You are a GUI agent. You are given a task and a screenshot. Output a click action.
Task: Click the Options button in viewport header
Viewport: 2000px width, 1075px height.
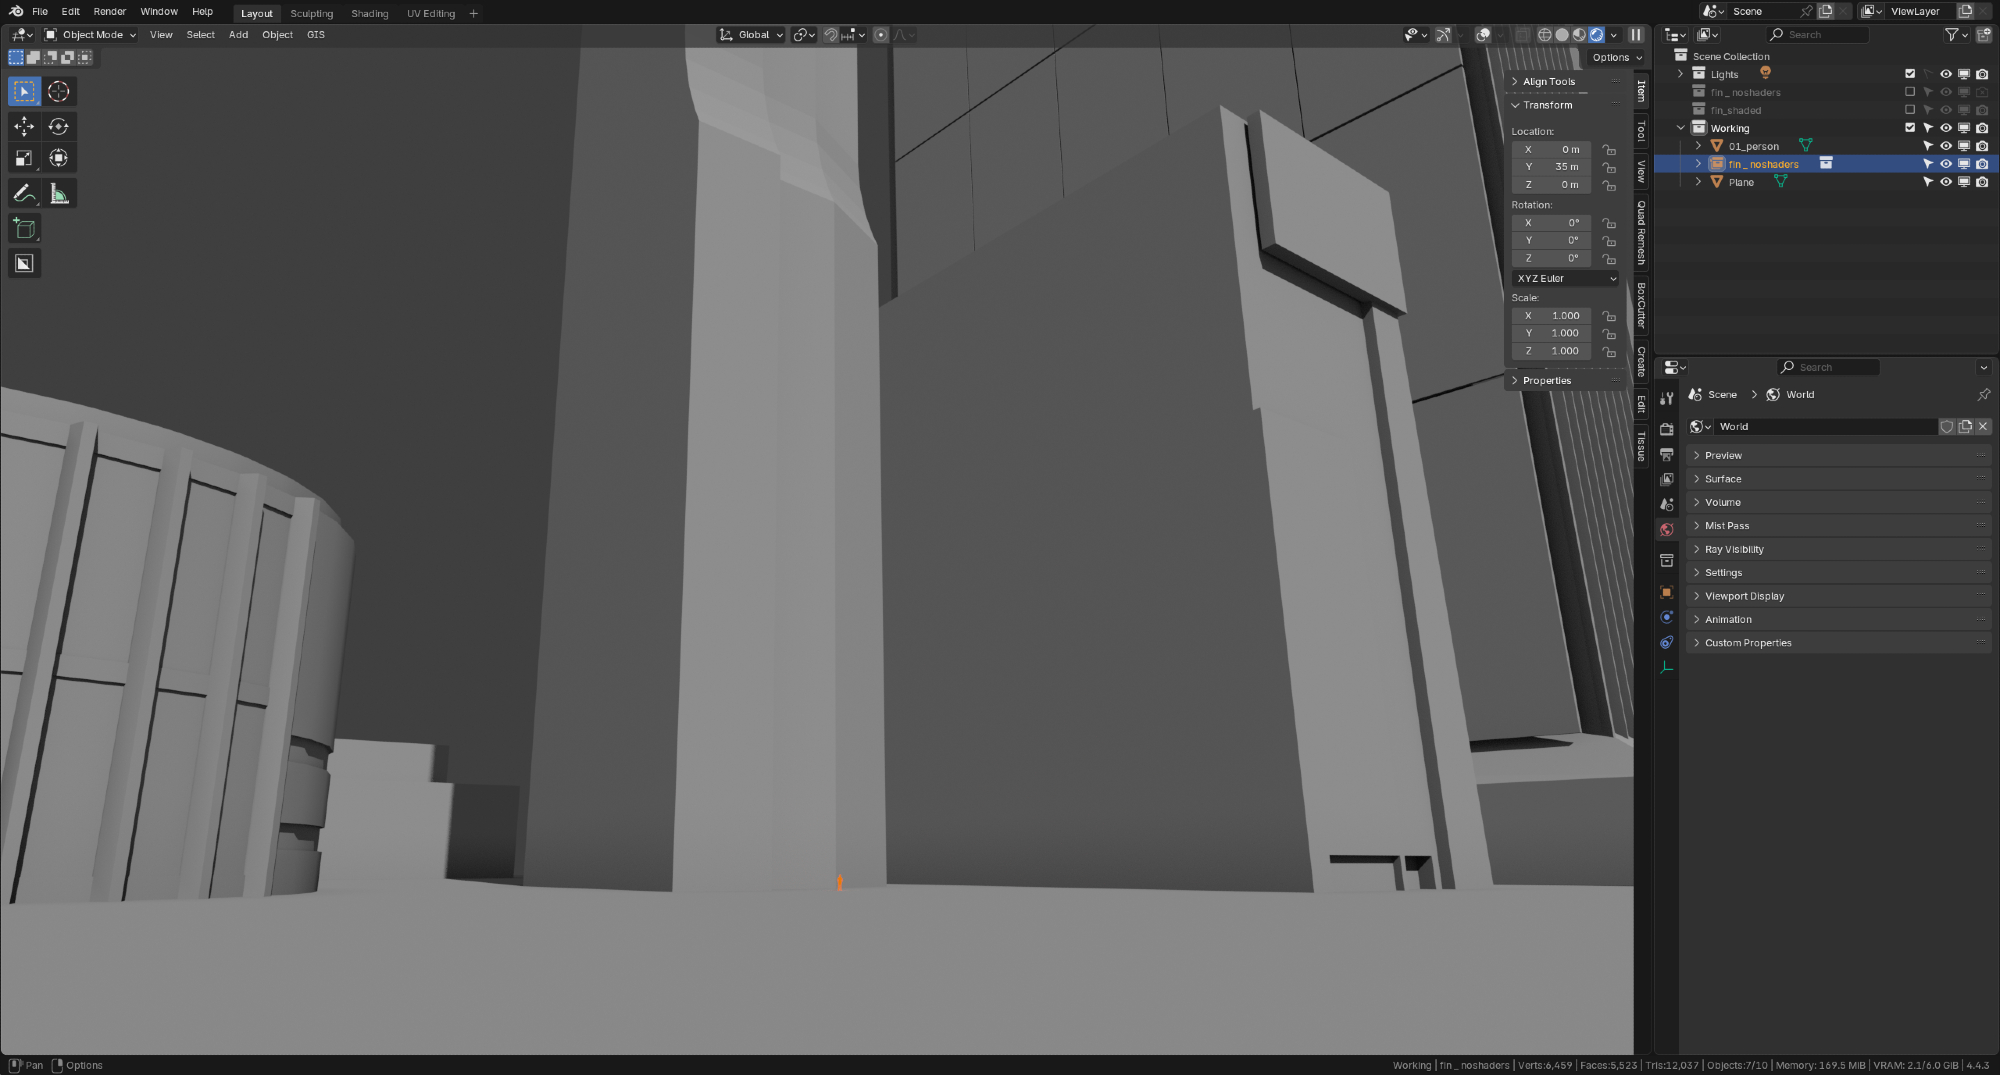pos(1616,58)
